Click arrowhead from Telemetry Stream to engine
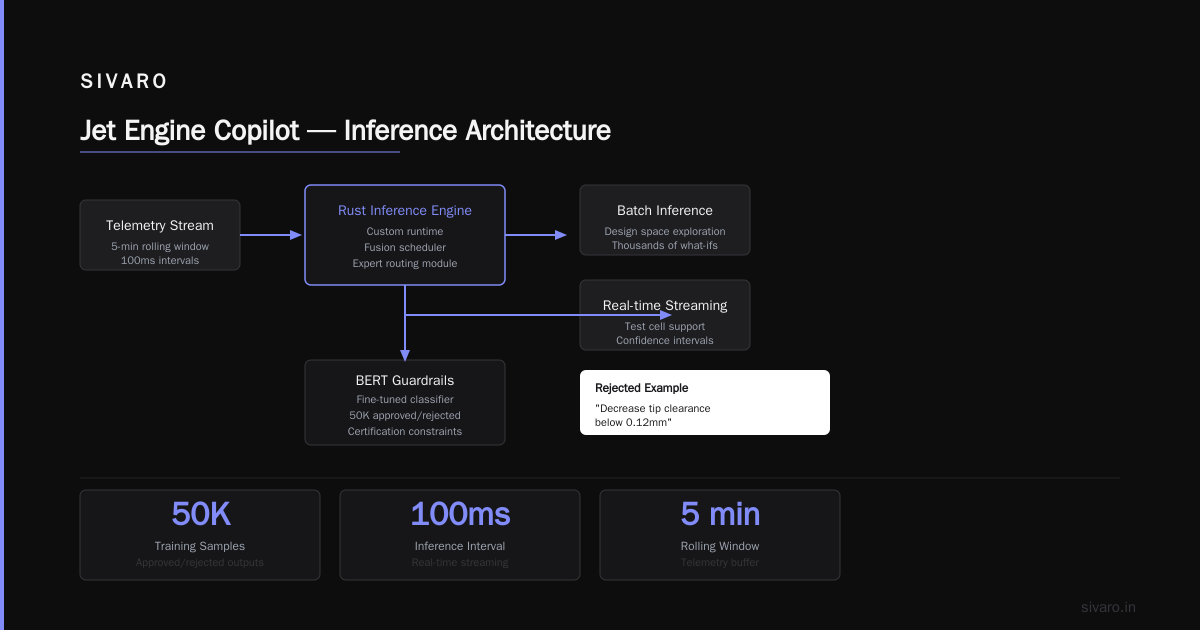Image resolution: width=1200 pixels, height=630 pixels. 296,235
